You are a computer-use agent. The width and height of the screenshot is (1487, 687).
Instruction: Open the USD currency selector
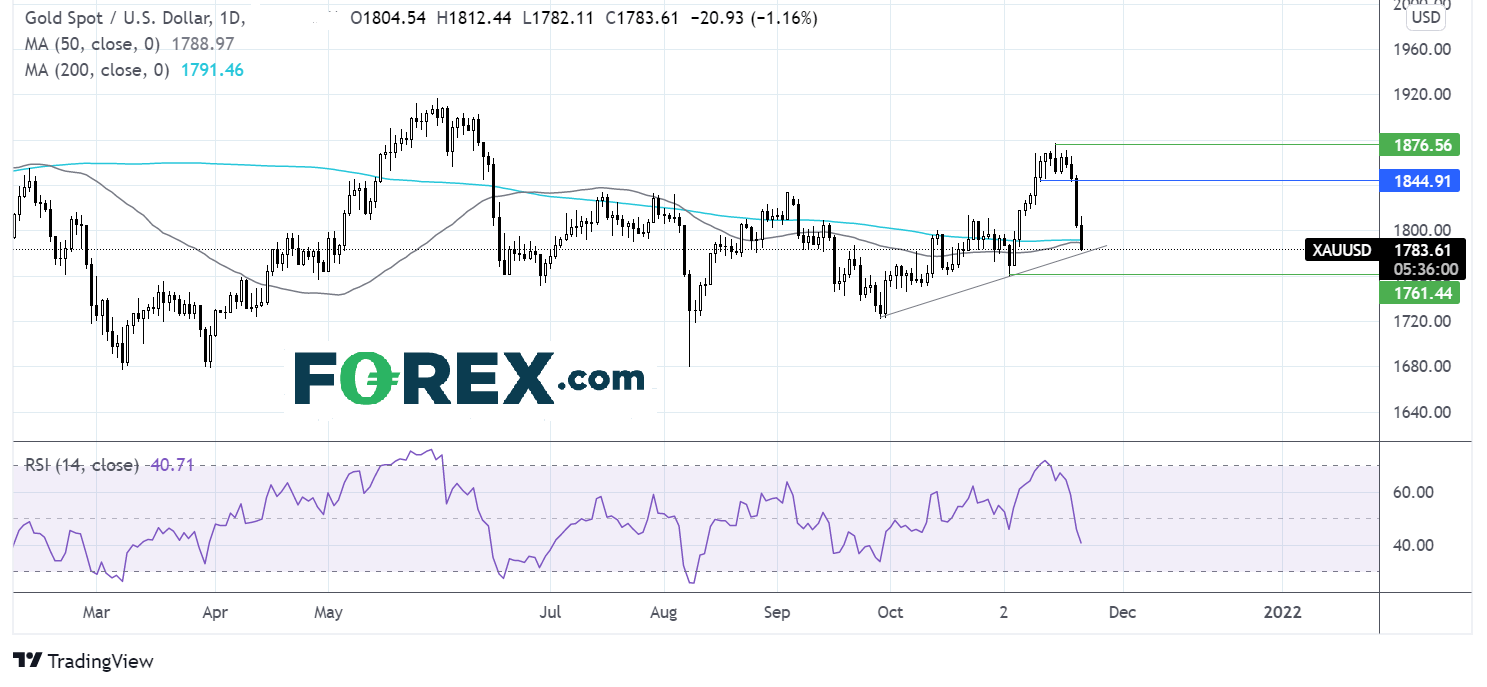[1424, 18]
